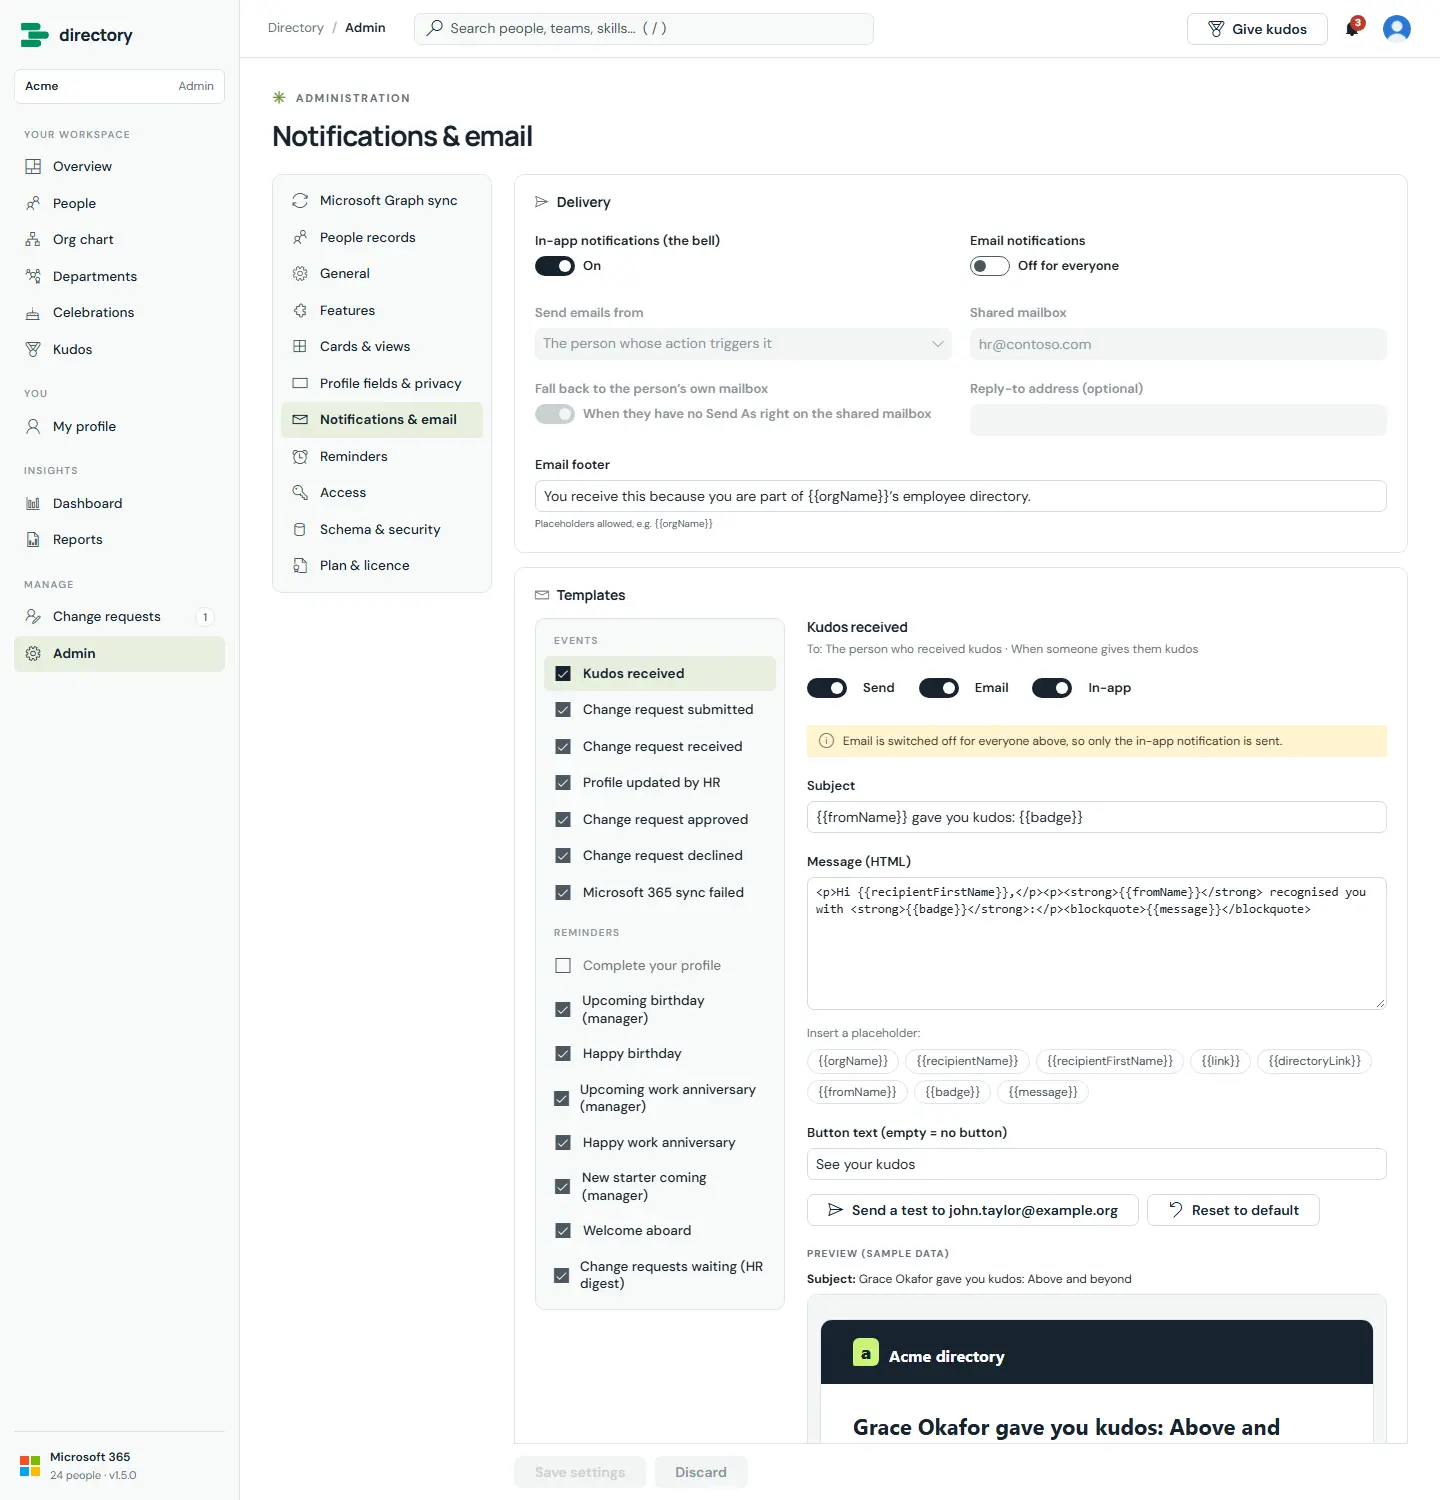The width and height of the screenshot is (1440, 1500).
Task: Open the notifications bell icon
Action: point(1352,28)
